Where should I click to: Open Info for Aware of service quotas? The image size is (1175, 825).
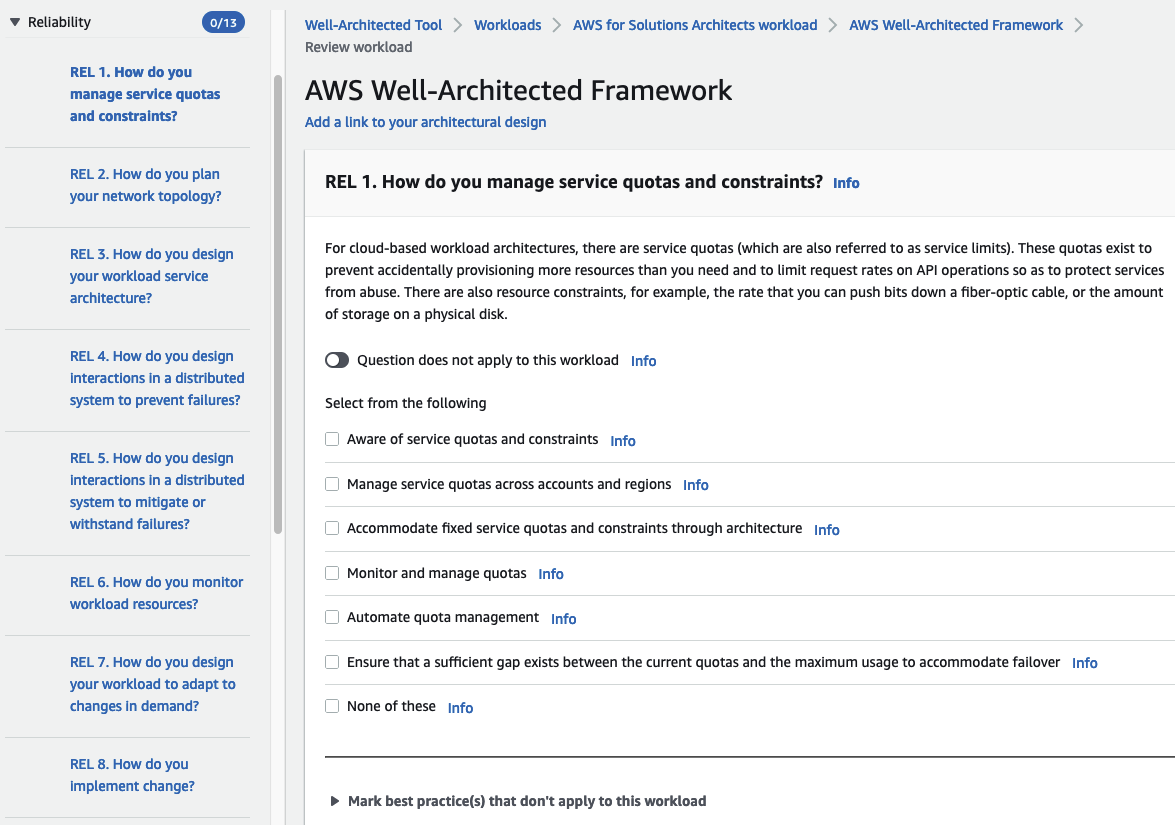coord(623,441)
